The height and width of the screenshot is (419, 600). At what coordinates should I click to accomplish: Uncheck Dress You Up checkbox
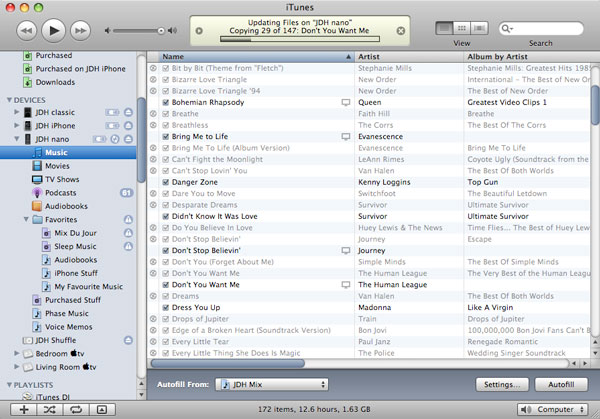point(166,308)
